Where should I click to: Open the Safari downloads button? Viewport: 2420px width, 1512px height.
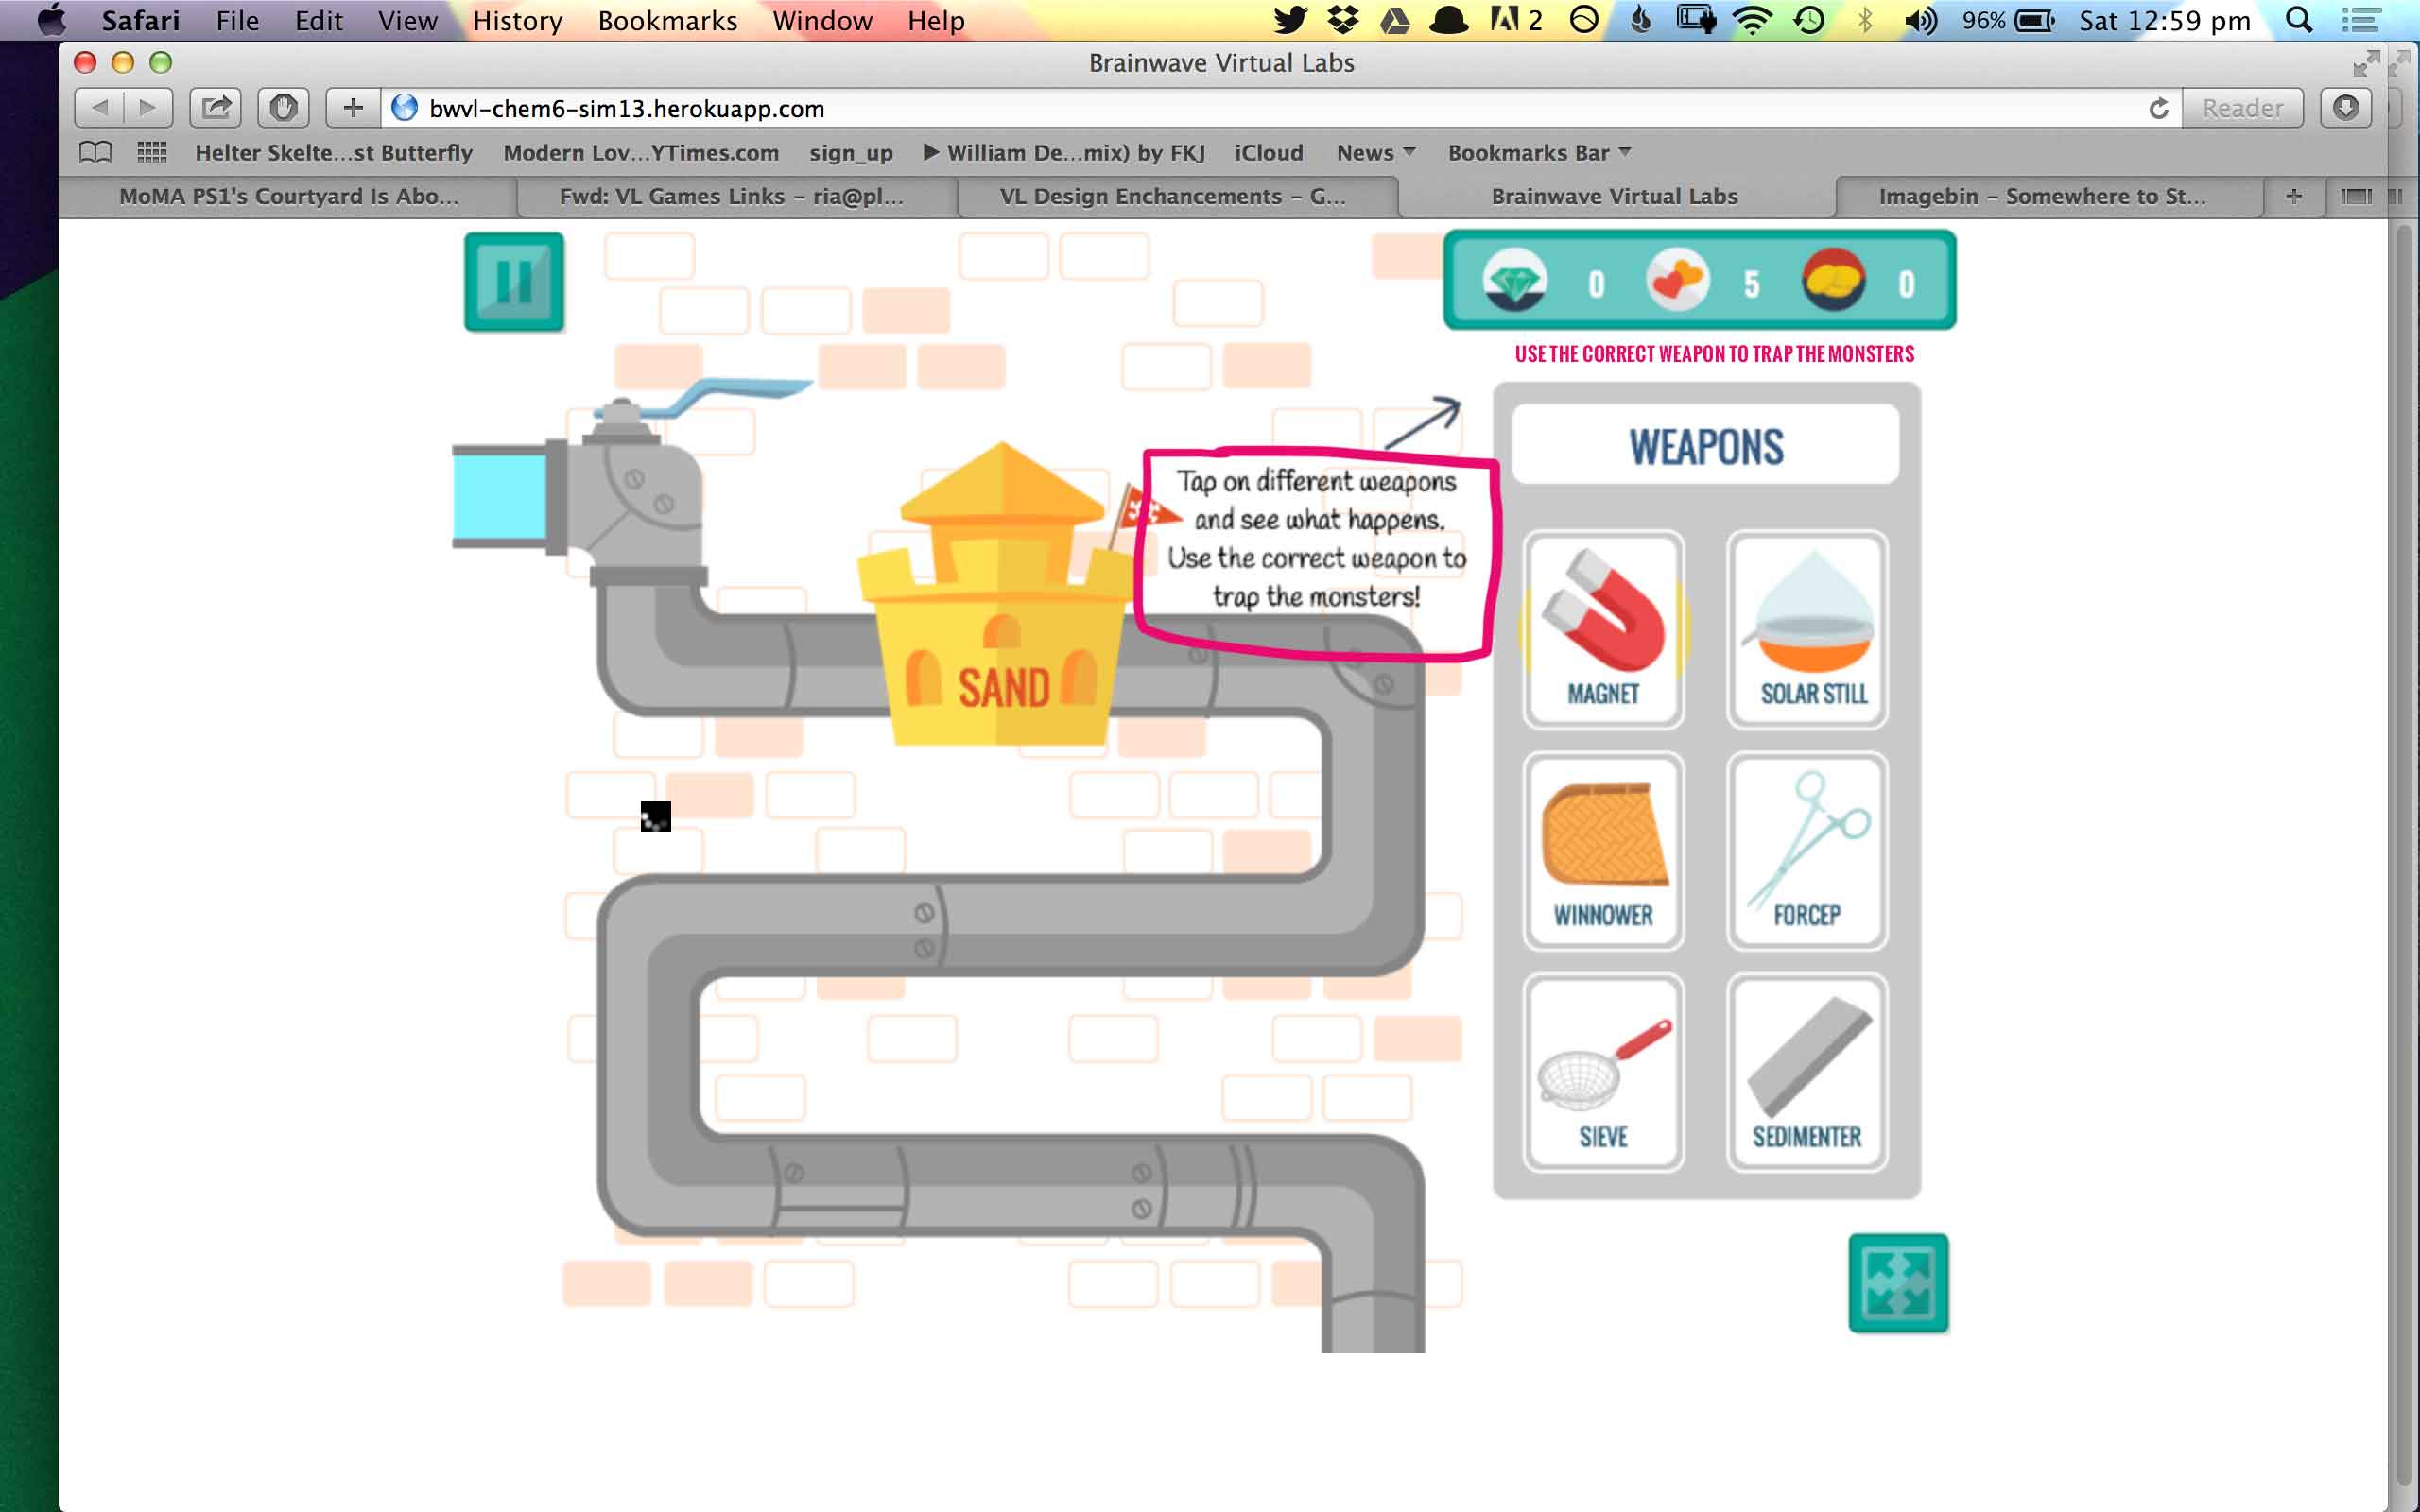[x=2346, y=107]
